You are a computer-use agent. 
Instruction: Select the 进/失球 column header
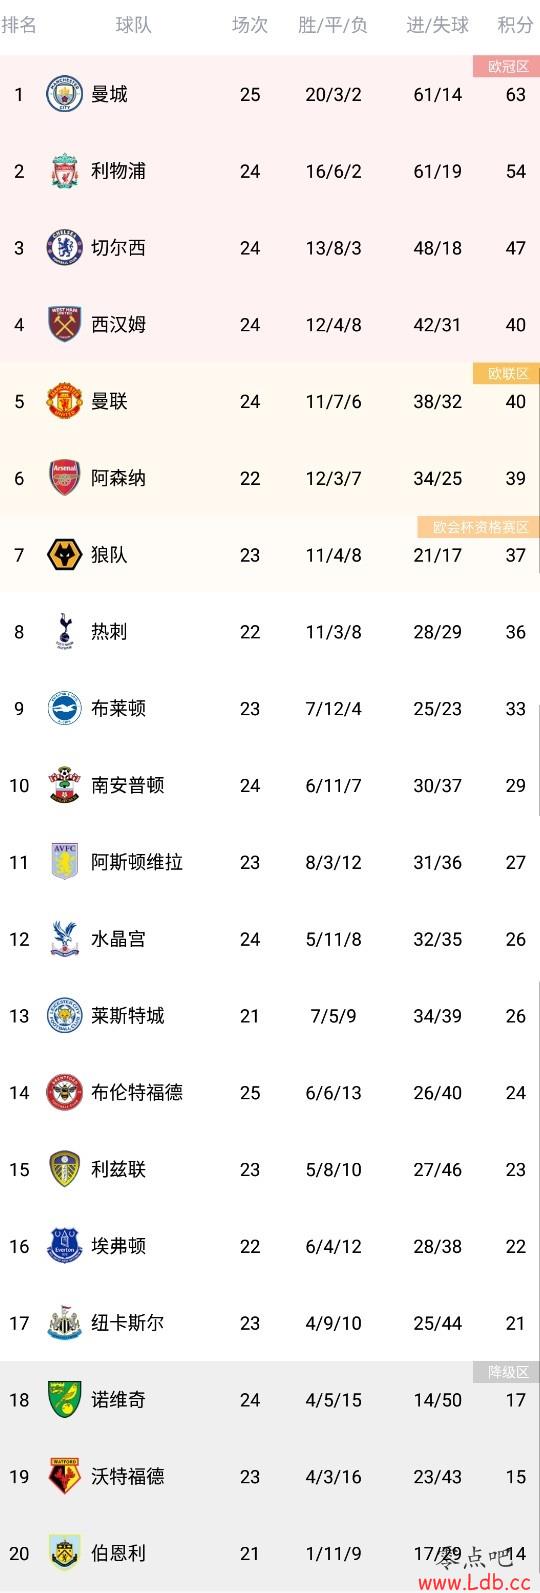tap(438, 25)
